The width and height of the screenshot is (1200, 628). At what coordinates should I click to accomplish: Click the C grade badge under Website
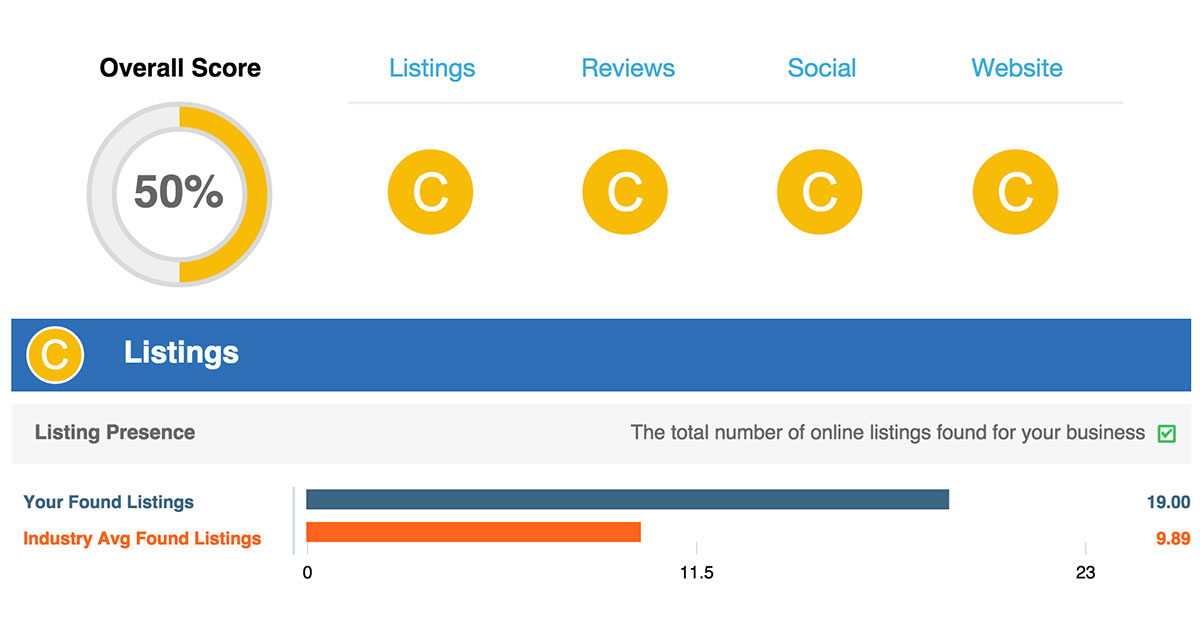tap(1015, 191)
